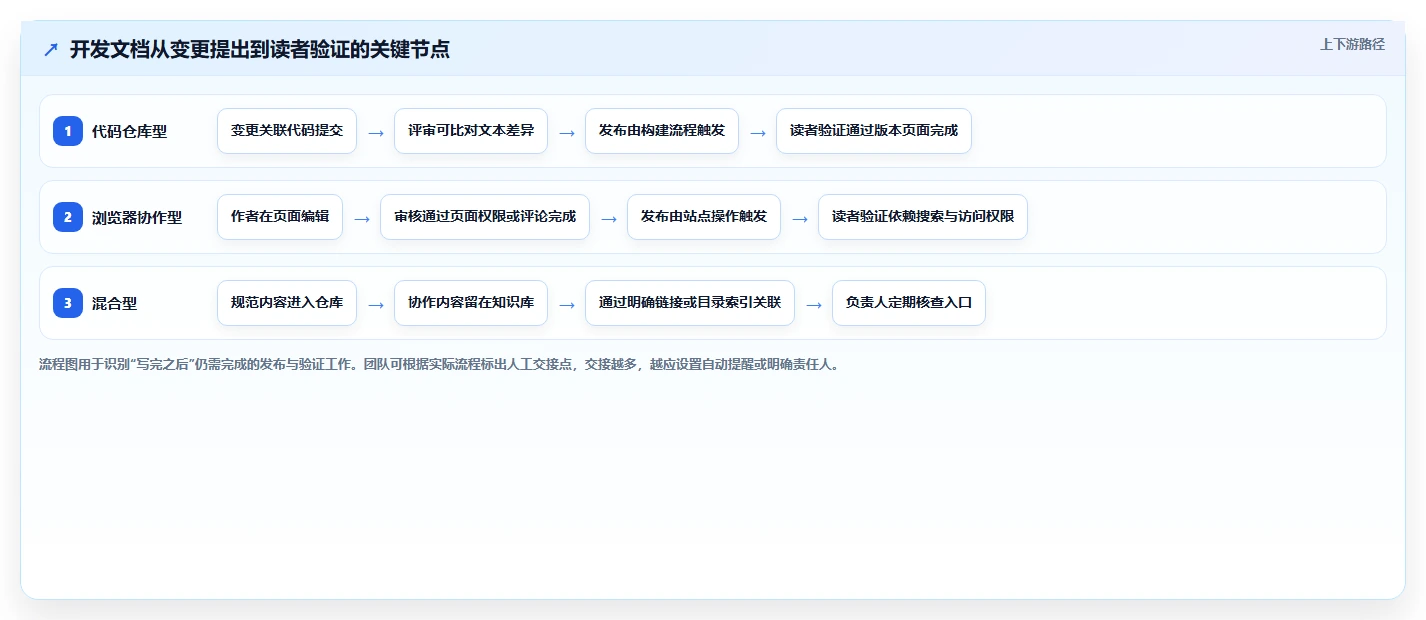Viewport: 1426px width, 620px height.
Task: Select the 协作内容留在知识库 step
Action: (471, 303)
